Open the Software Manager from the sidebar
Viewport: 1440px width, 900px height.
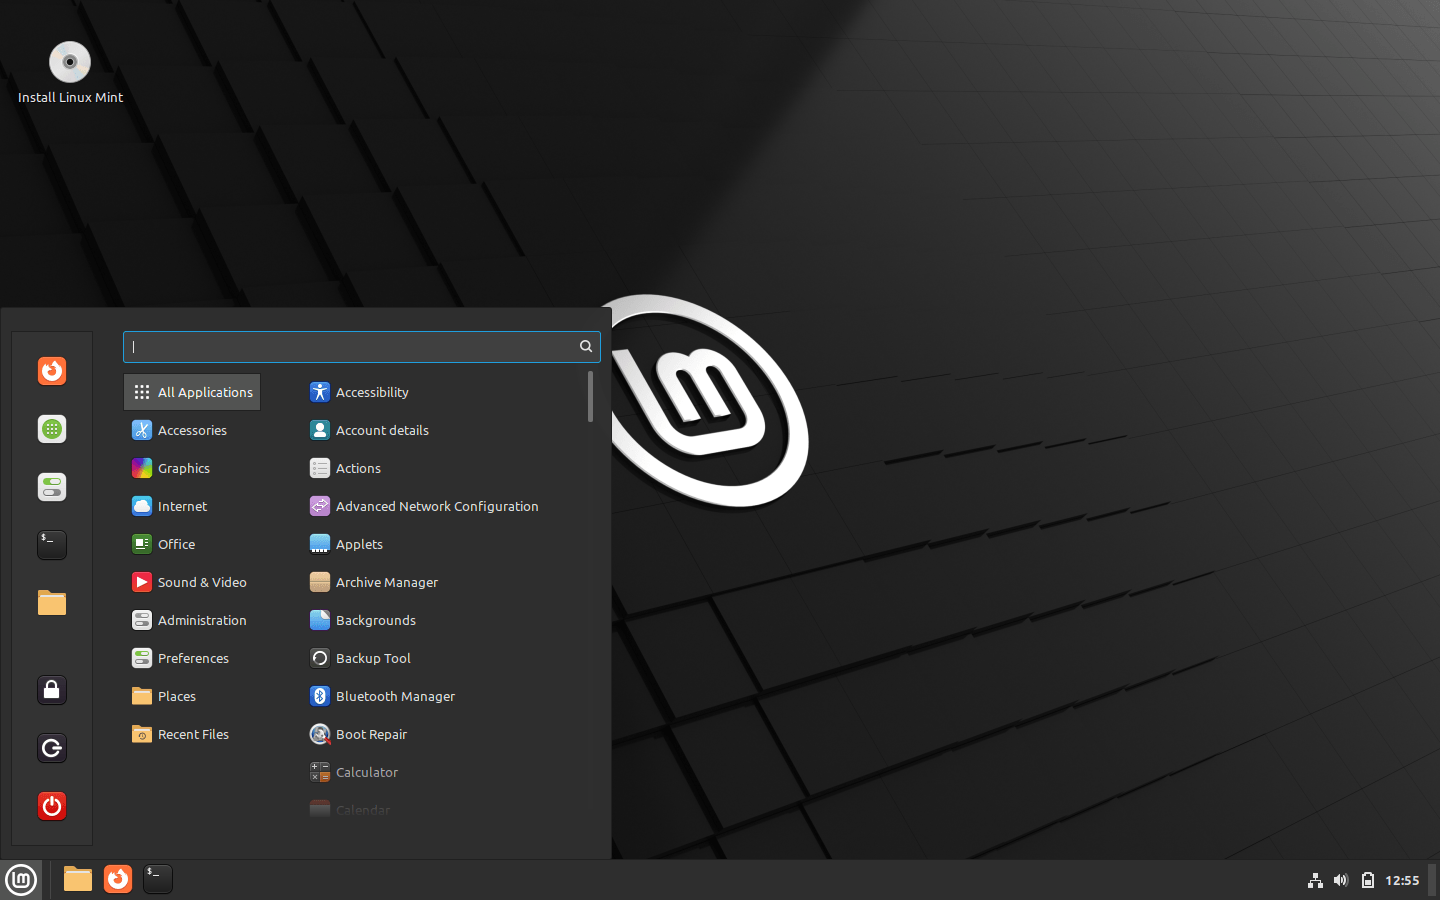[51, 429]
